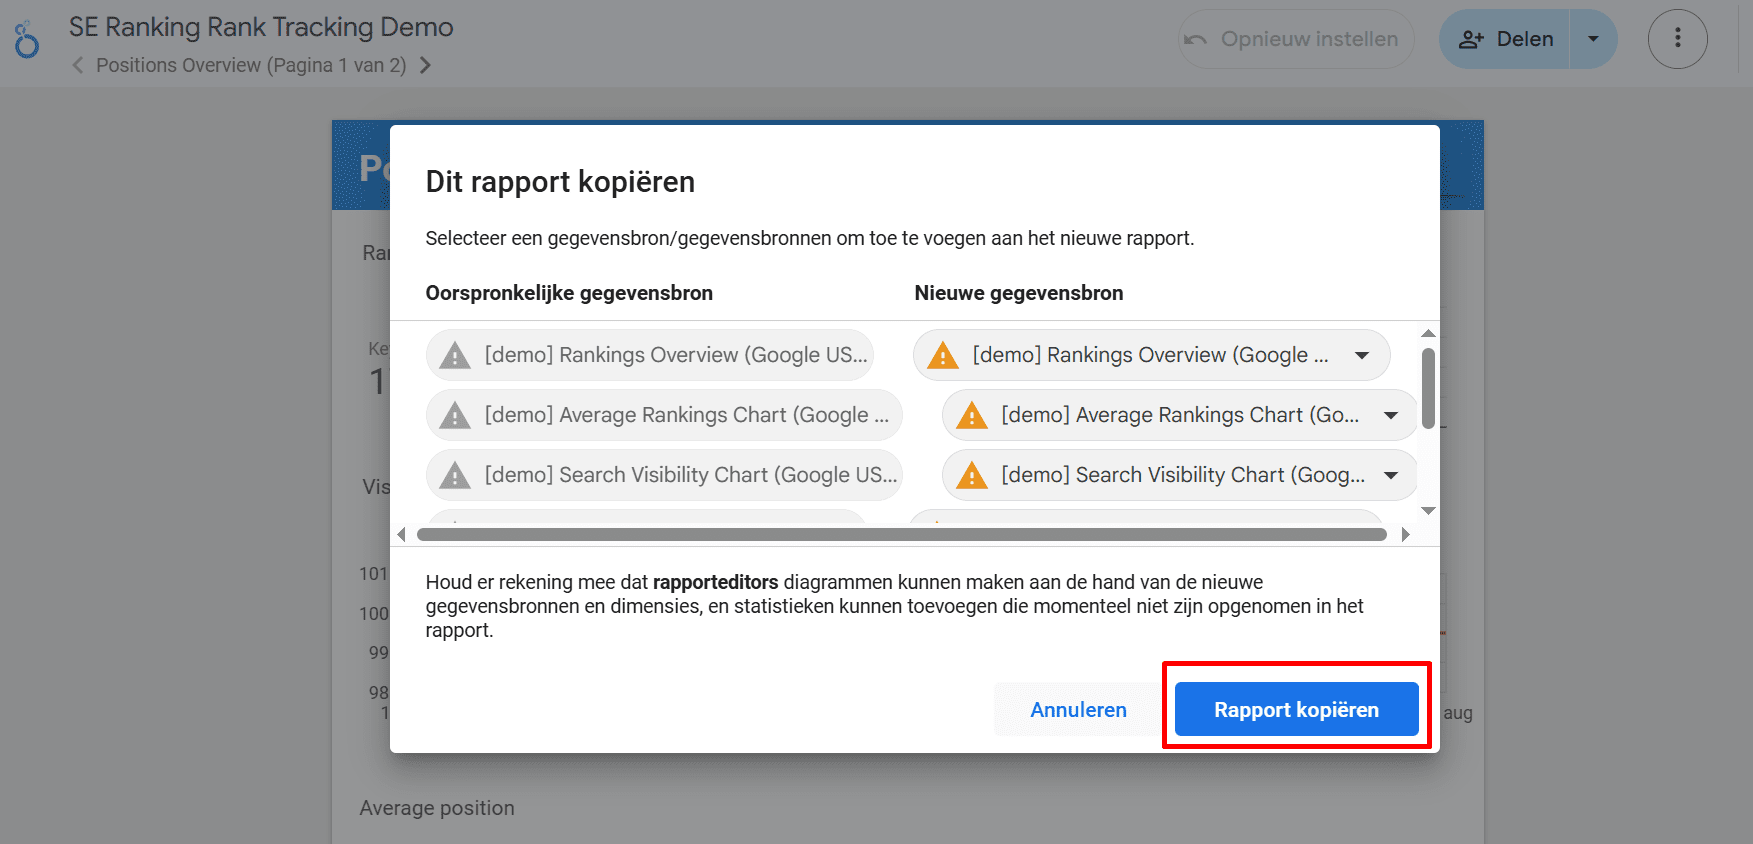Click the report title SE Ranking Rank Tracking Demo
Screen dimensions: 1753x844
tap(261, 27)
